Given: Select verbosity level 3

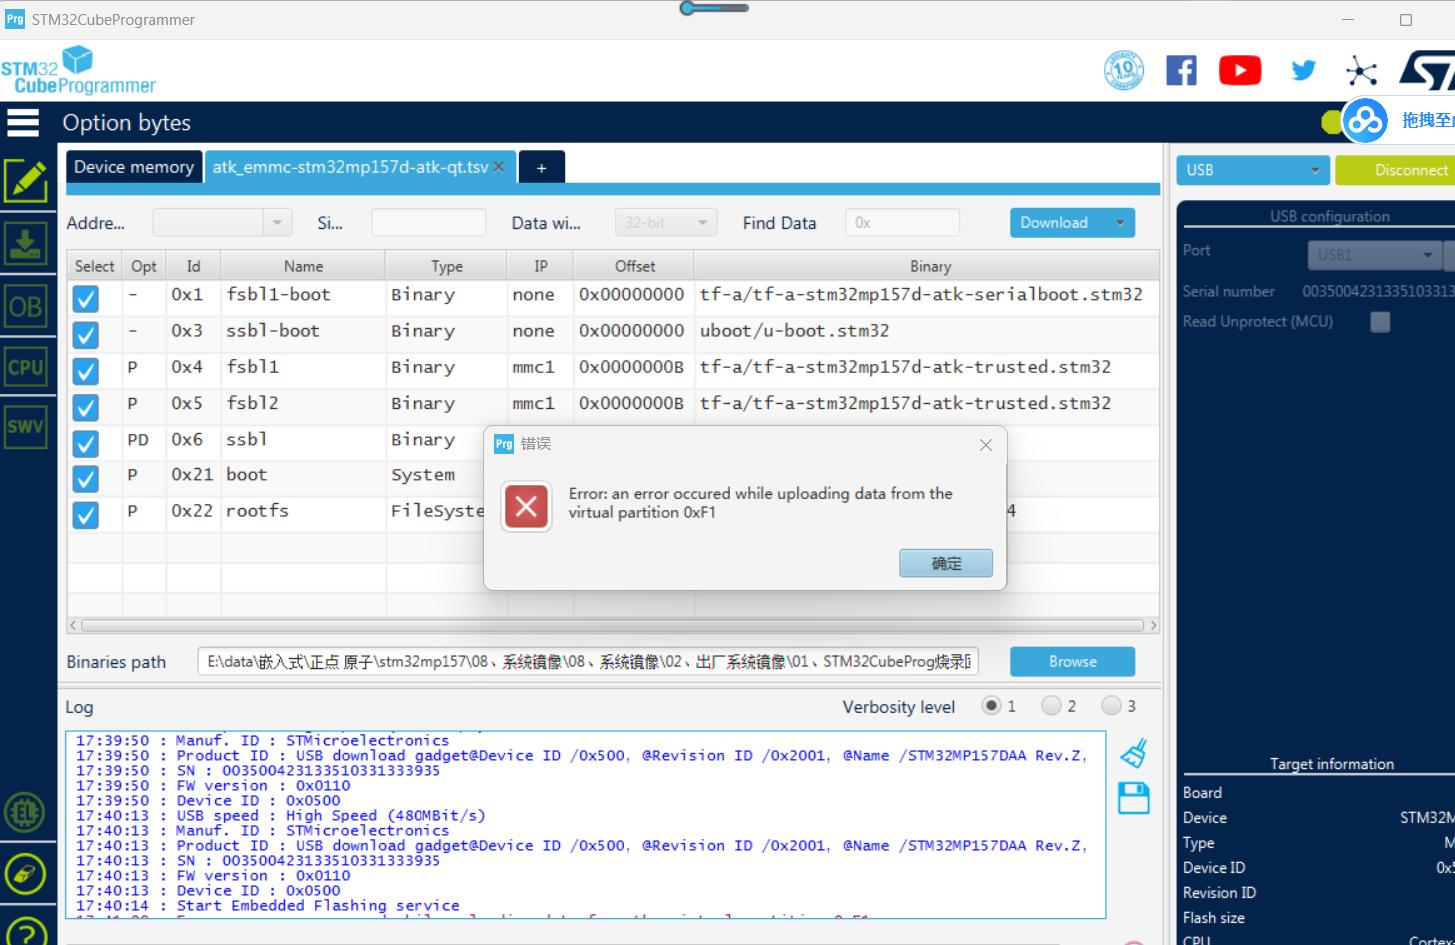Looking at the screenshot, I should 1111,705.
